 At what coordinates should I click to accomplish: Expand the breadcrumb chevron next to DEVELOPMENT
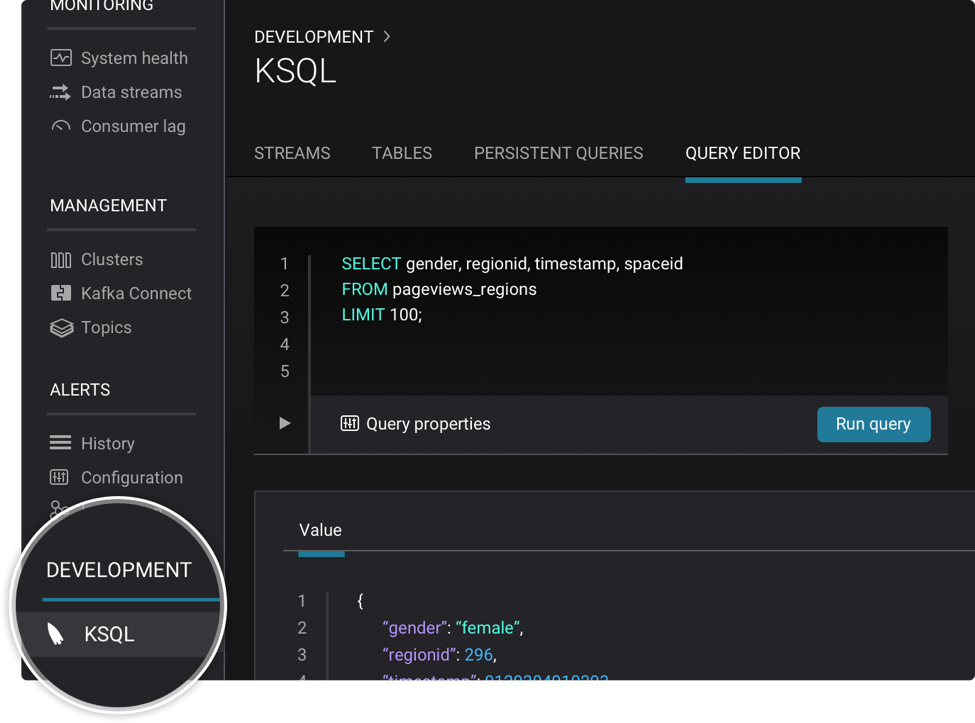(386, 36)
